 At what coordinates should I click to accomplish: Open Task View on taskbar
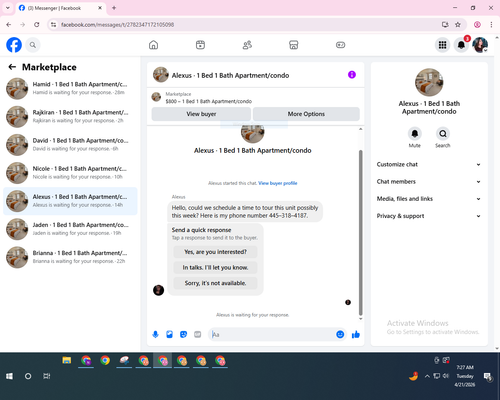47,376
